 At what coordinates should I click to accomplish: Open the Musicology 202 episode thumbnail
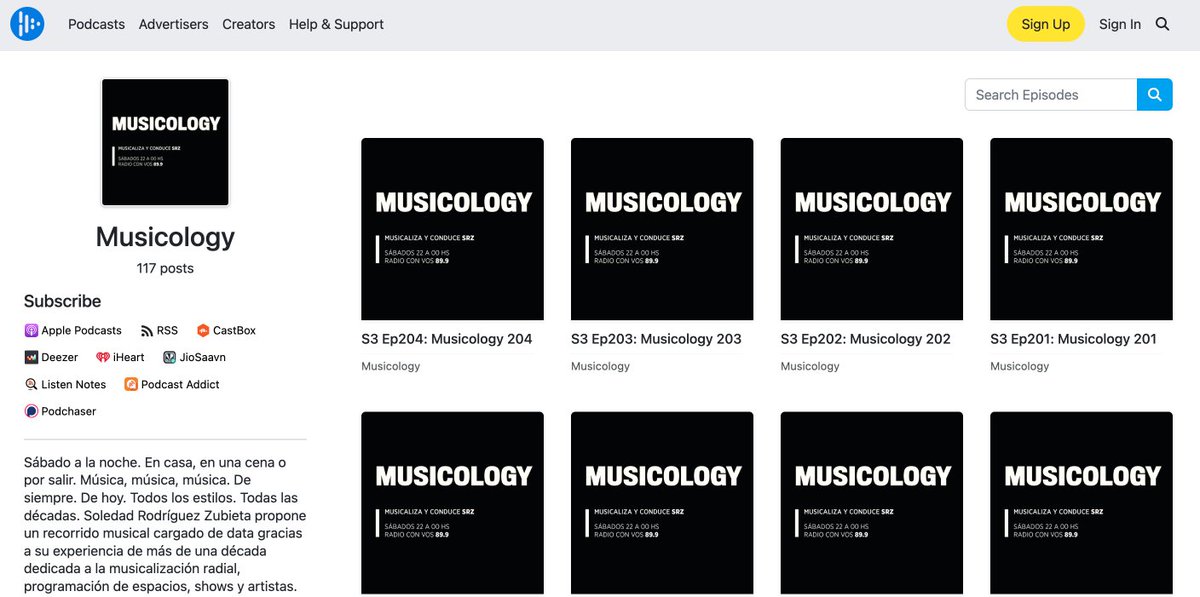tap(872, 229)
